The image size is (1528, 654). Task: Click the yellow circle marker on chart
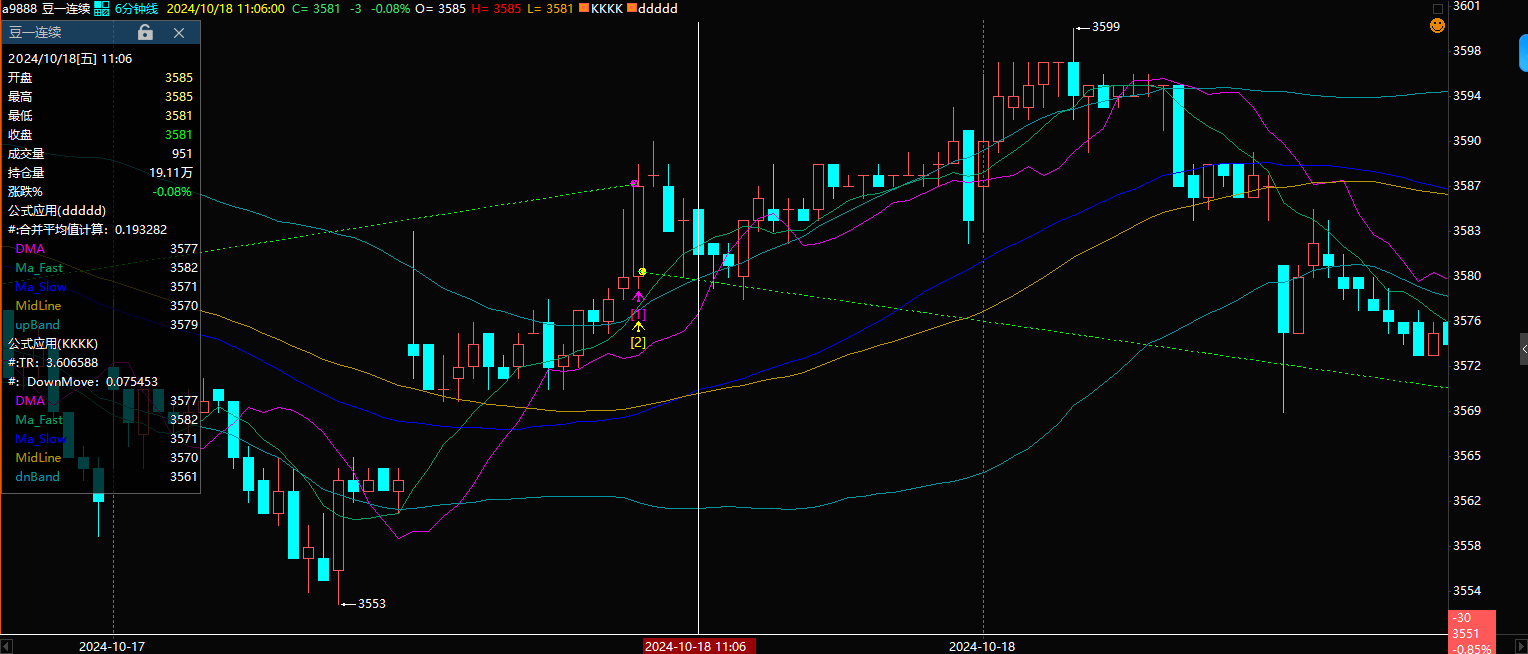tap(642, 271)
